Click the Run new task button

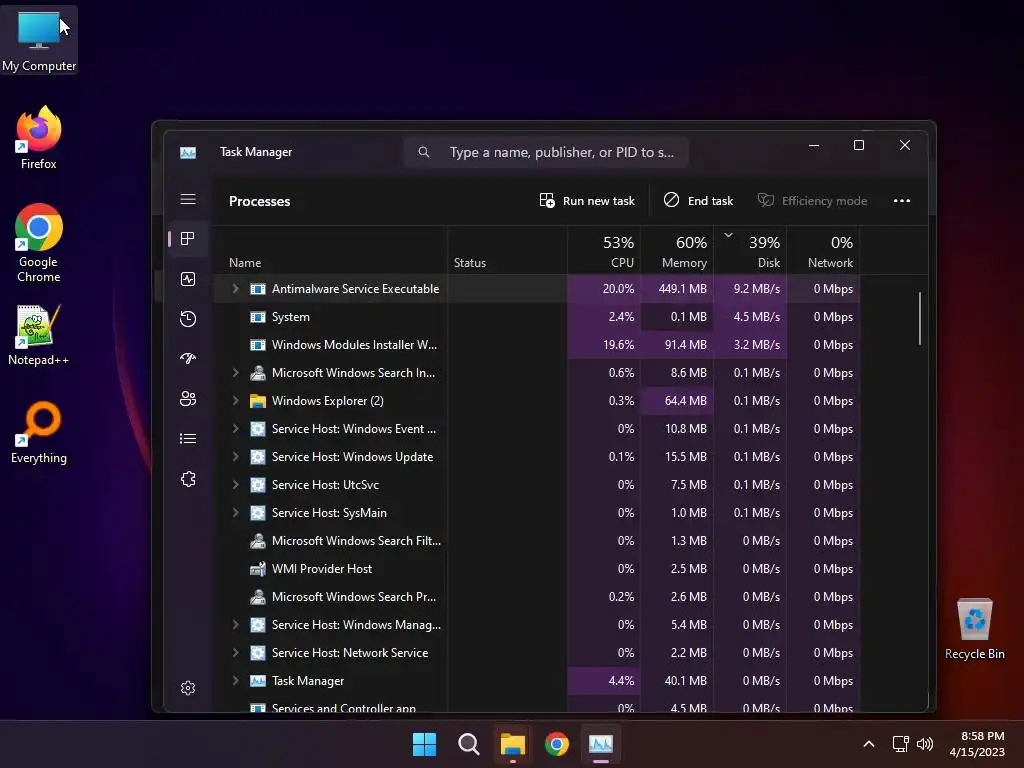pos(587,201)
